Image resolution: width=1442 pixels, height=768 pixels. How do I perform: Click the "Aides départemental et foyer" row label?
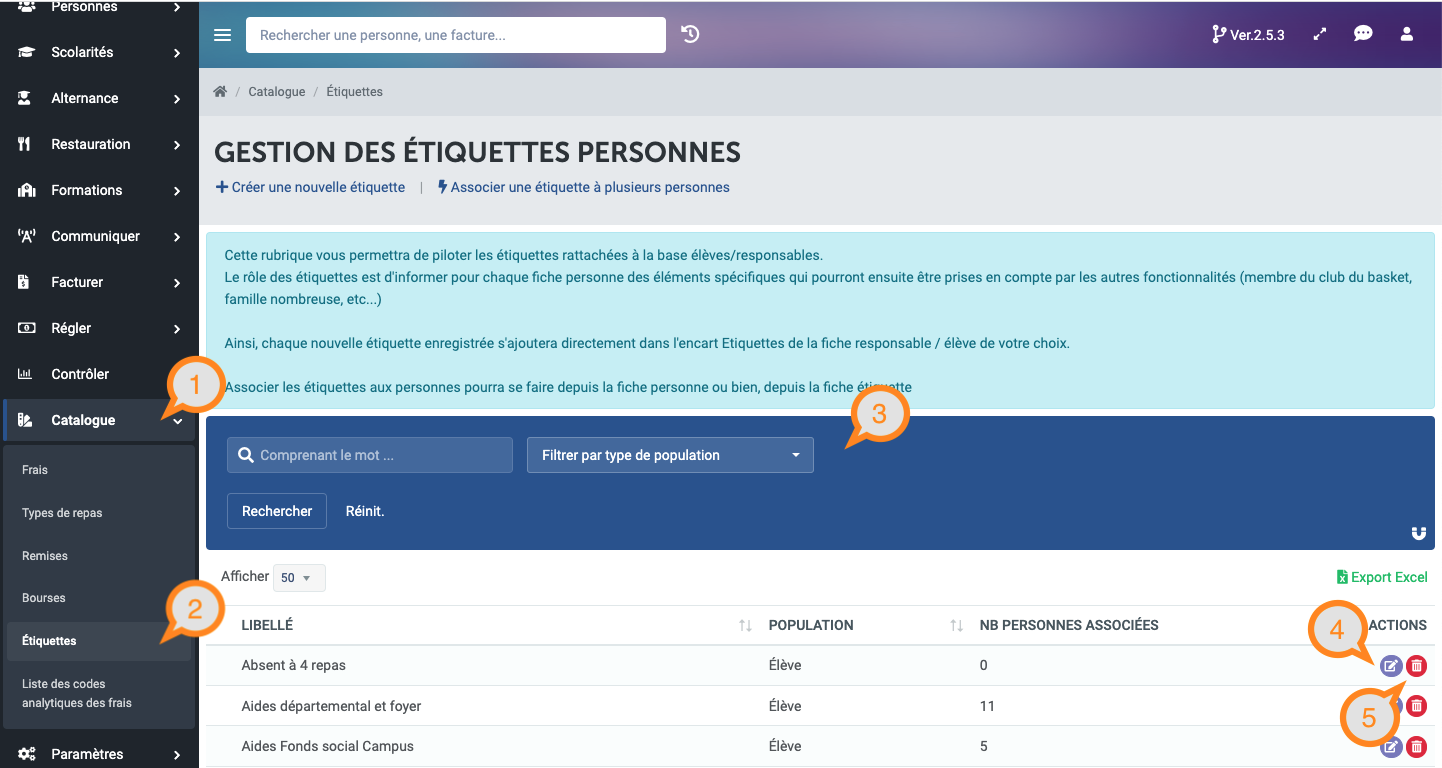pyautogui.click(x=331, y=706)
